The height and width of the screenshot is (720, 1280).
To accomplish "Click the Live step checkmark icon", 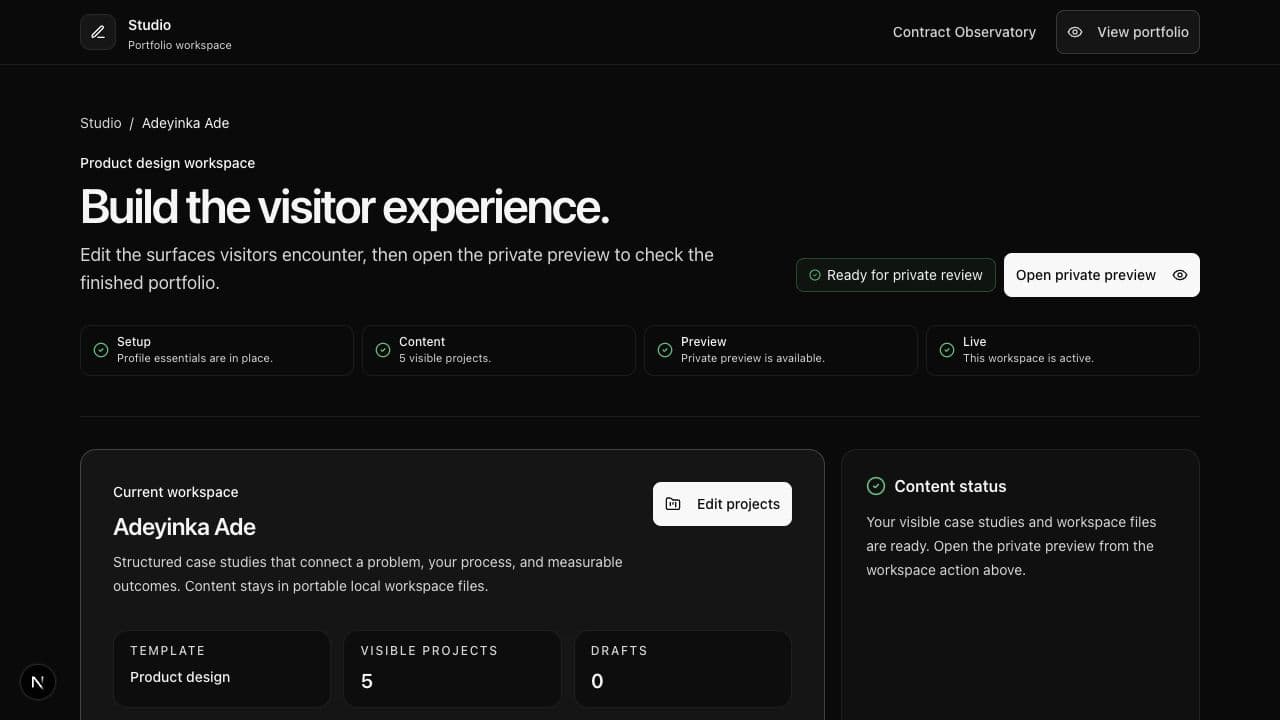I will click(x=947, y=350).
